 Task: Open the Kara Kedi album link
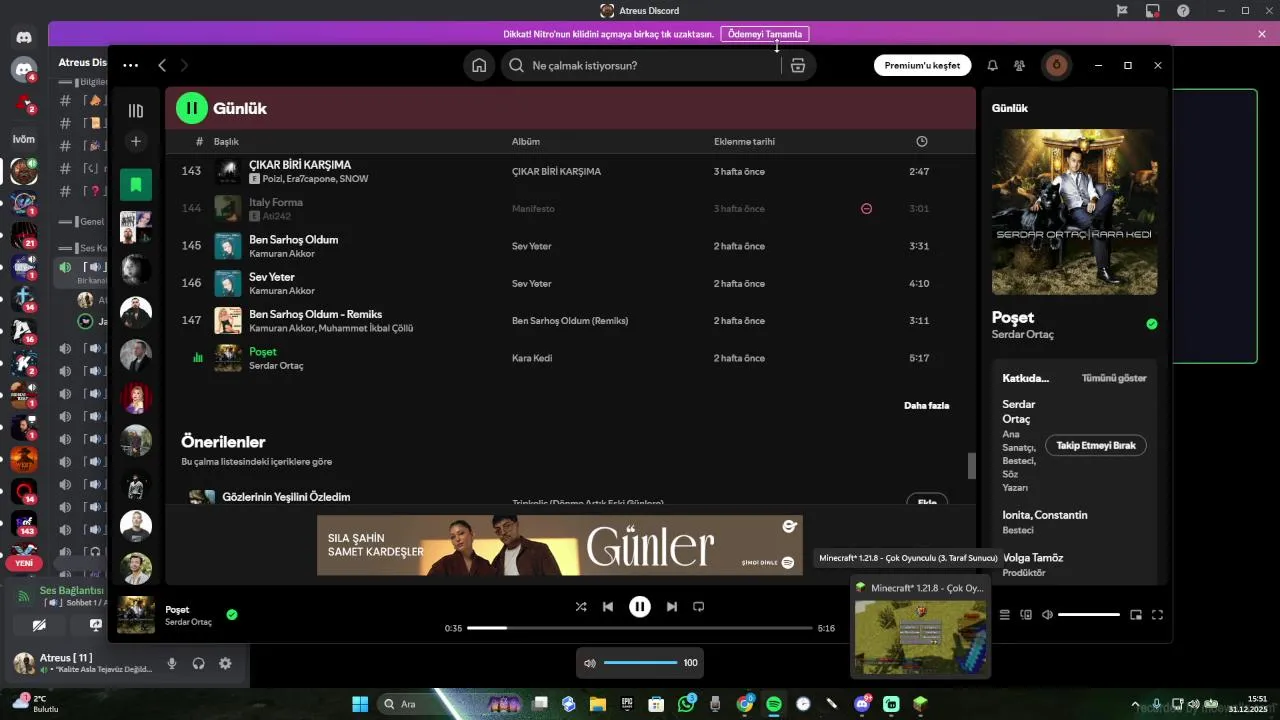click(x=532, y=358)
